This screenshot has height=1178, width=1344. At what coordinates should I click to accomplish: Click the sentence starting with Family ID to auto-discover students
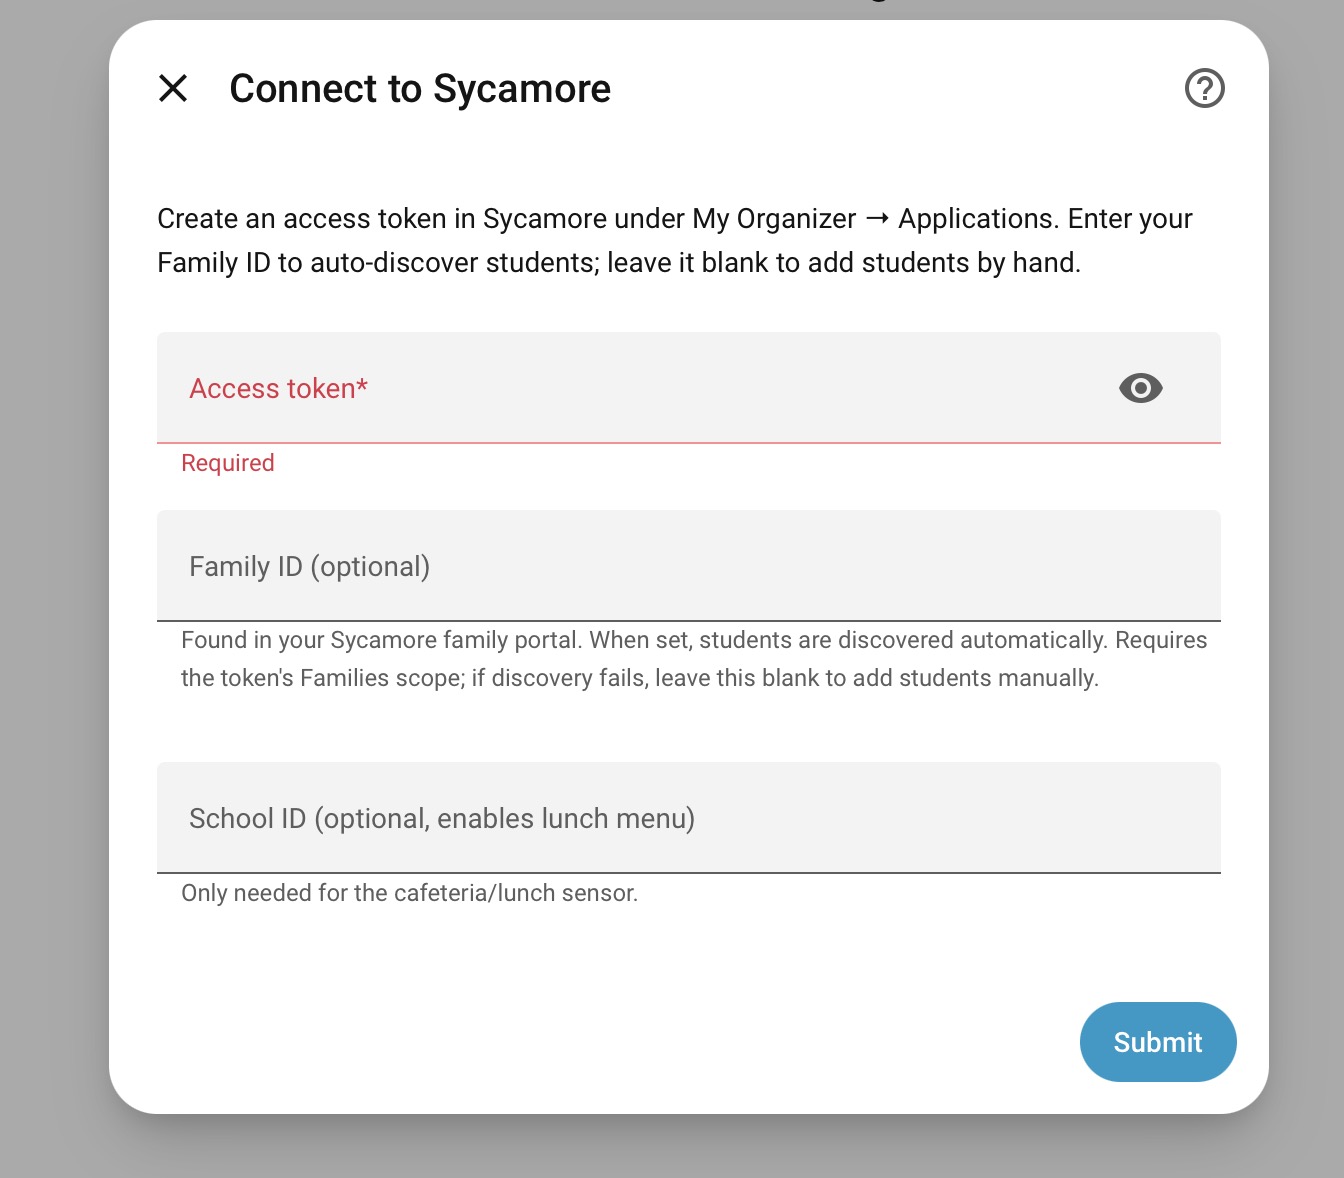(x=619, y=262)
